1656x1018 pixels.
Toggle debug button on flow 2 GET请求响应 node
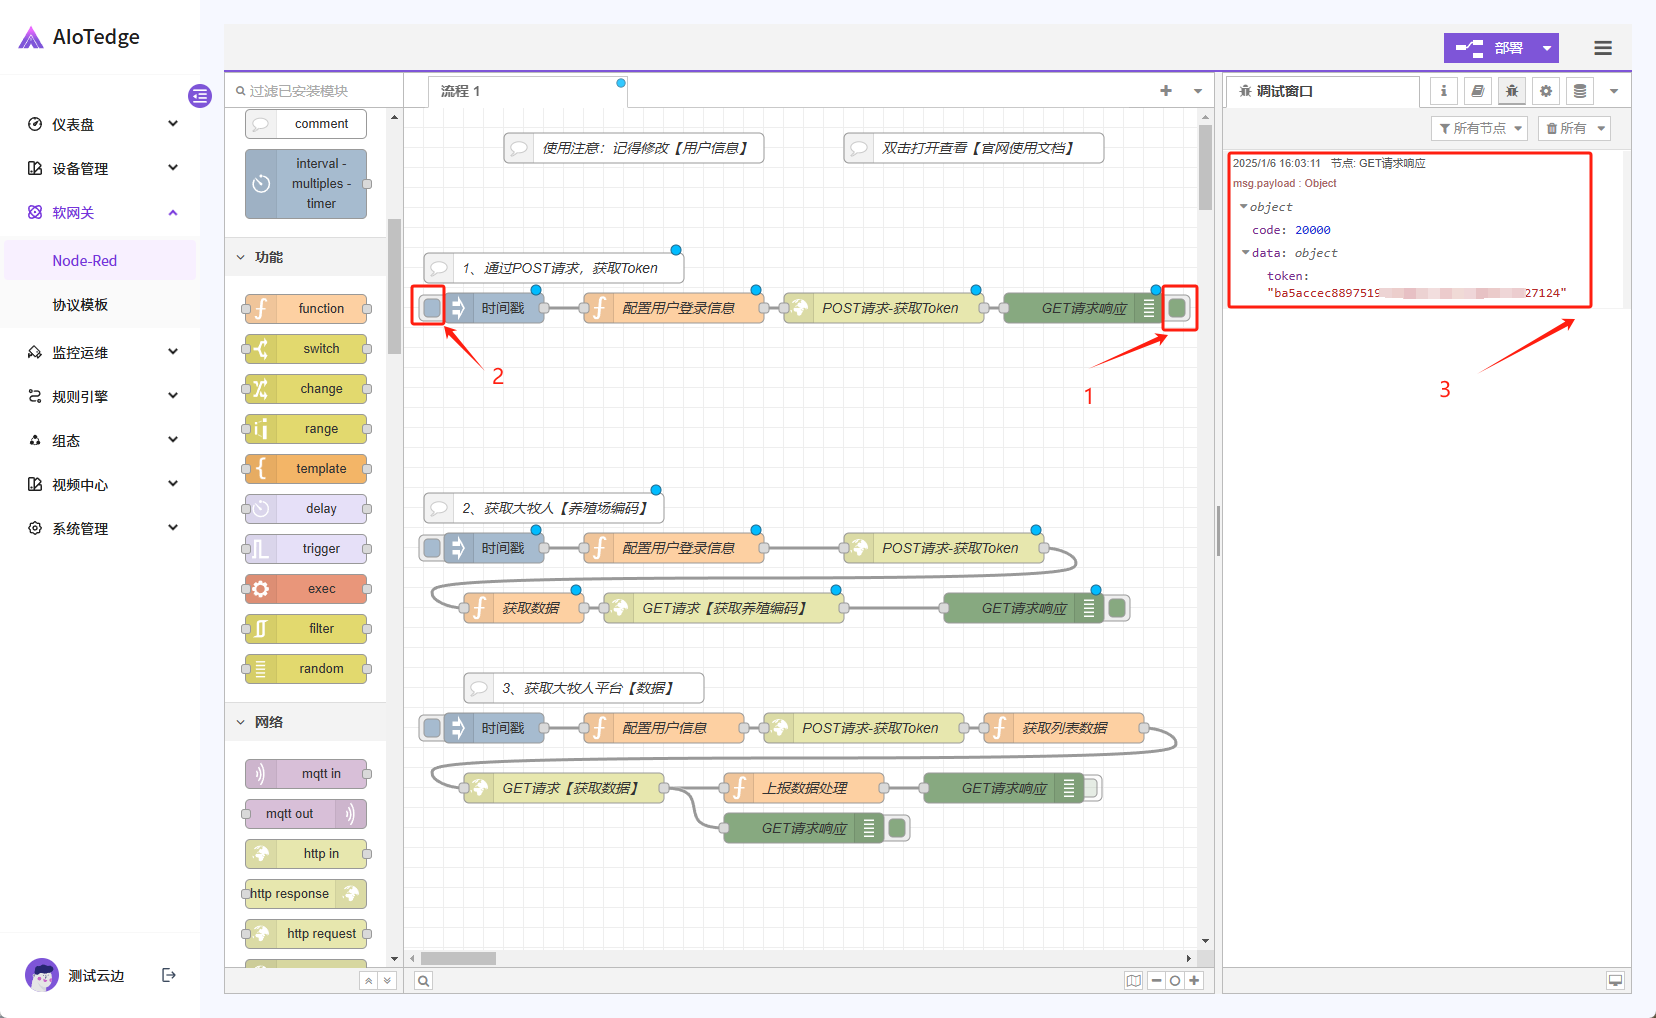coord(1118,608)
